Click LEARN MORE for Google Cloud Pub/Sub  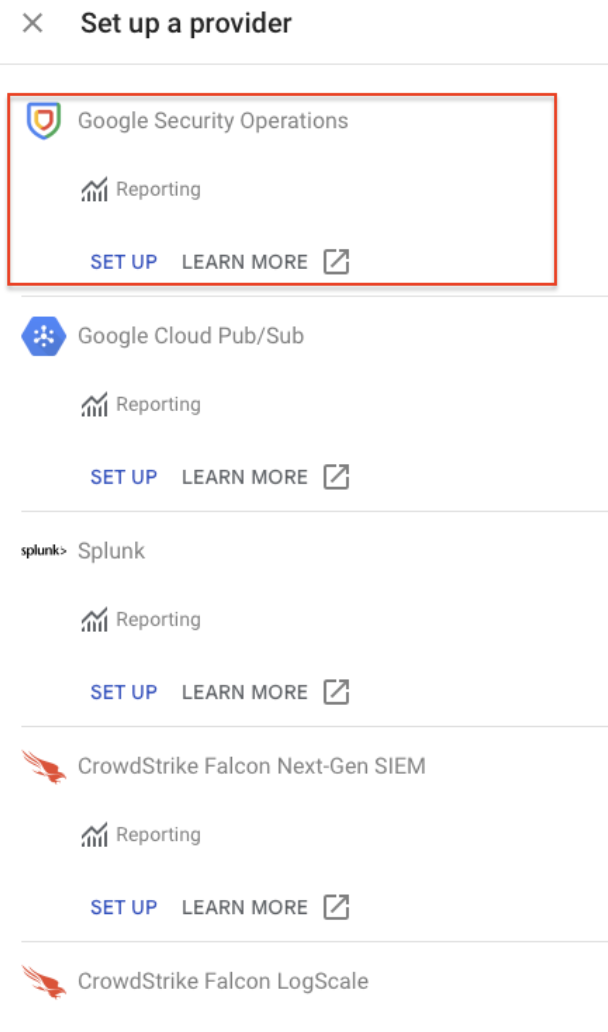(244, 476)
